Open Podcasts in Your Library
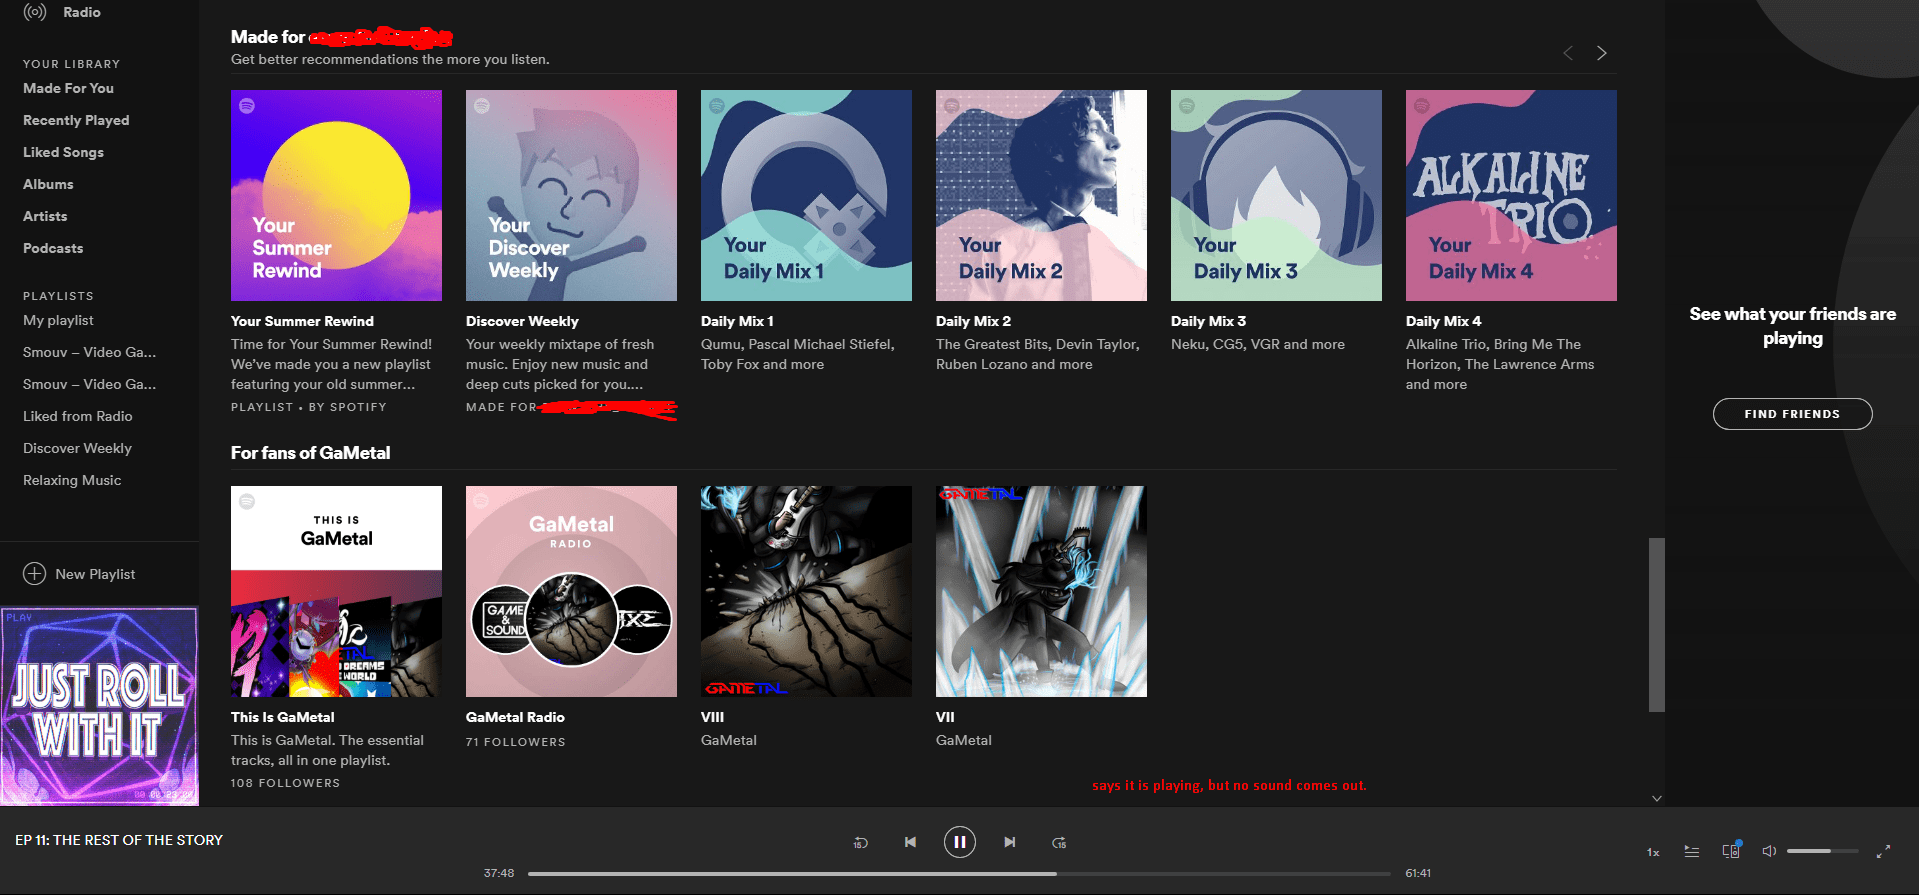This screenshot has height=895, width=1919. [53, 248]
